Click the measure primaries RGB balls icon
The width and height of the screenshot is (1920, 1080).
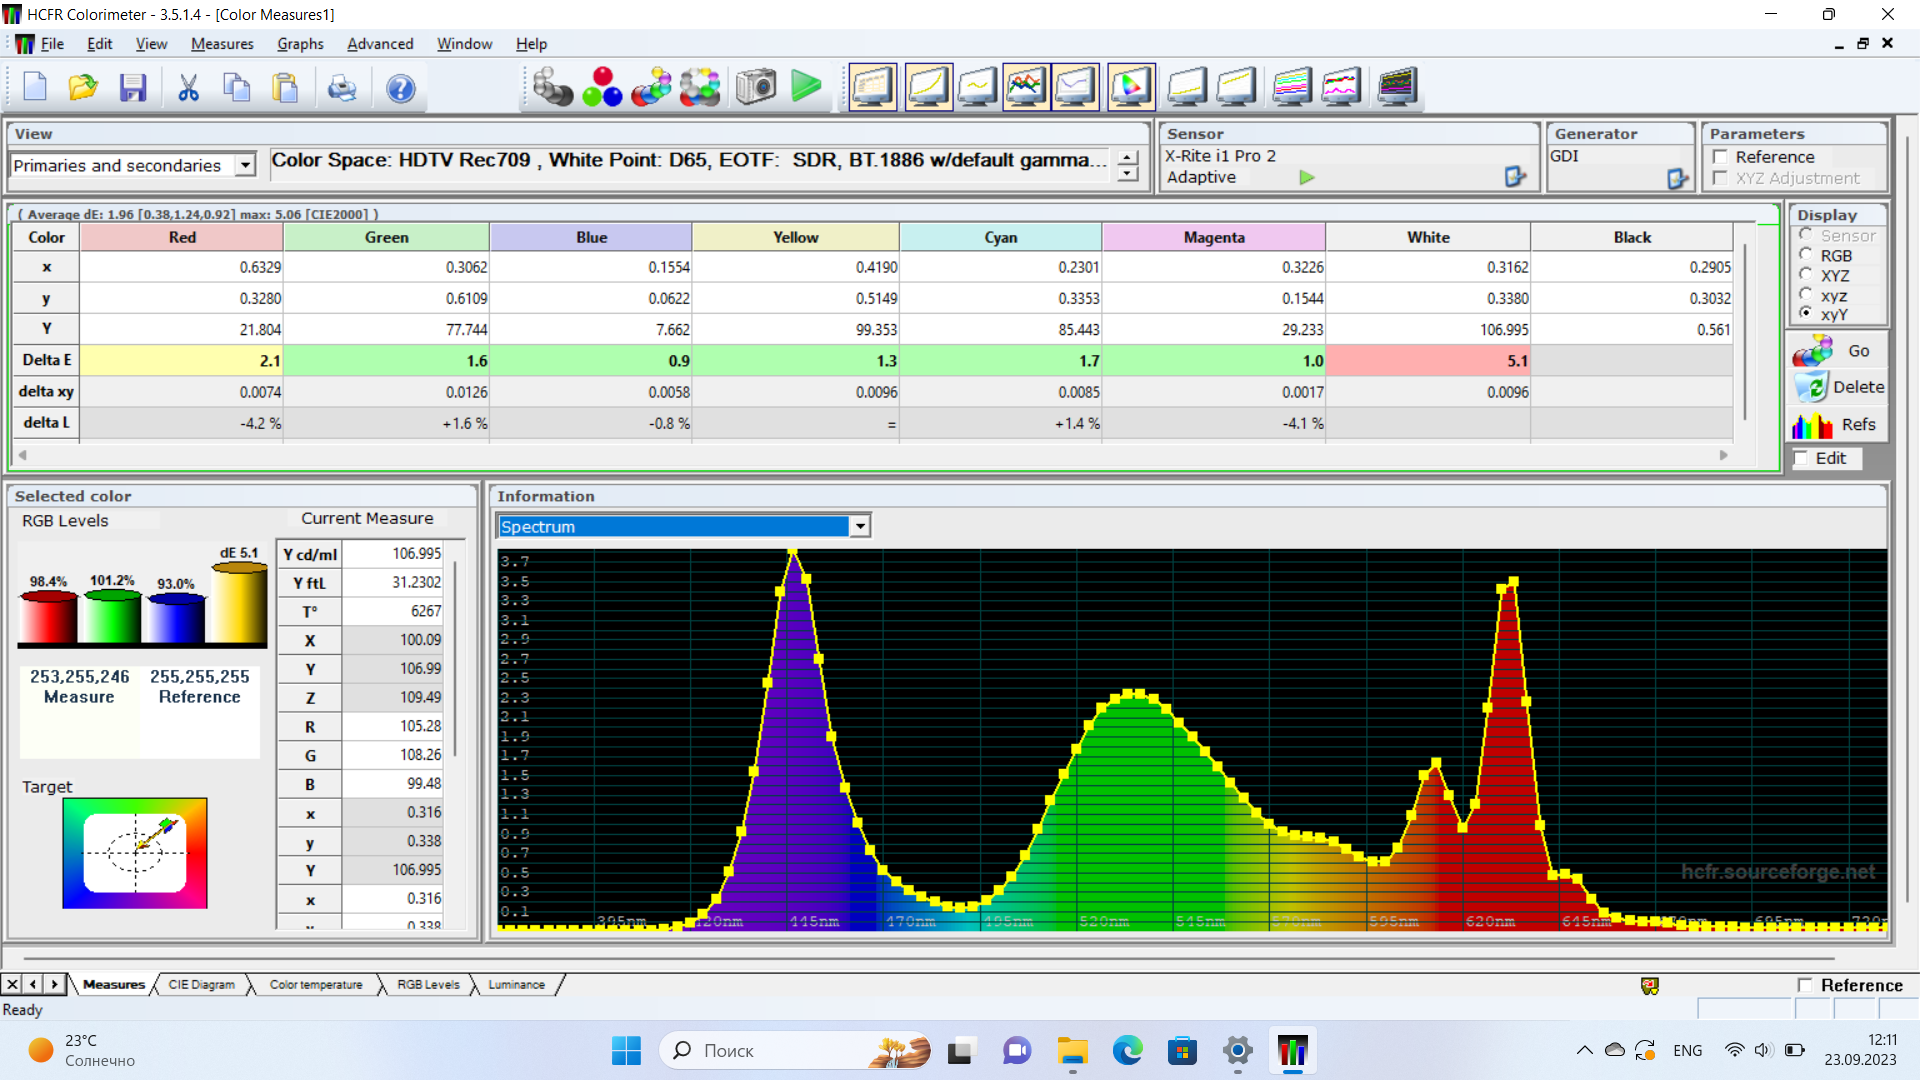(x=602, y=88)
